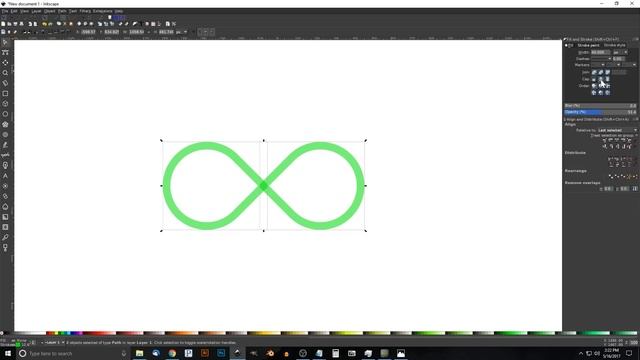Switch to the Stroke paint tab
640x360 pixels.
[589, 45]
